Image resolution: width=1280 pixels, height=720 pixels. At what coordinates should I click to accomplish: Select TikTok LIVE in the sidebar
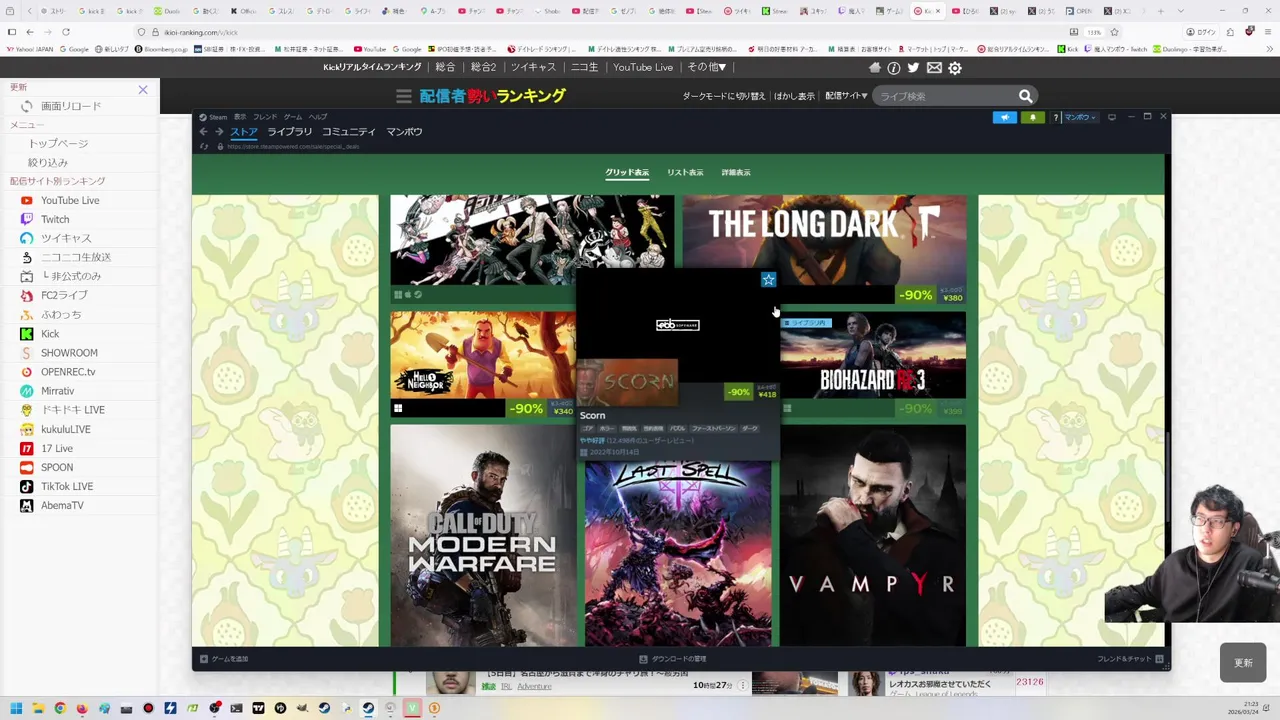(x=67, y=486)
